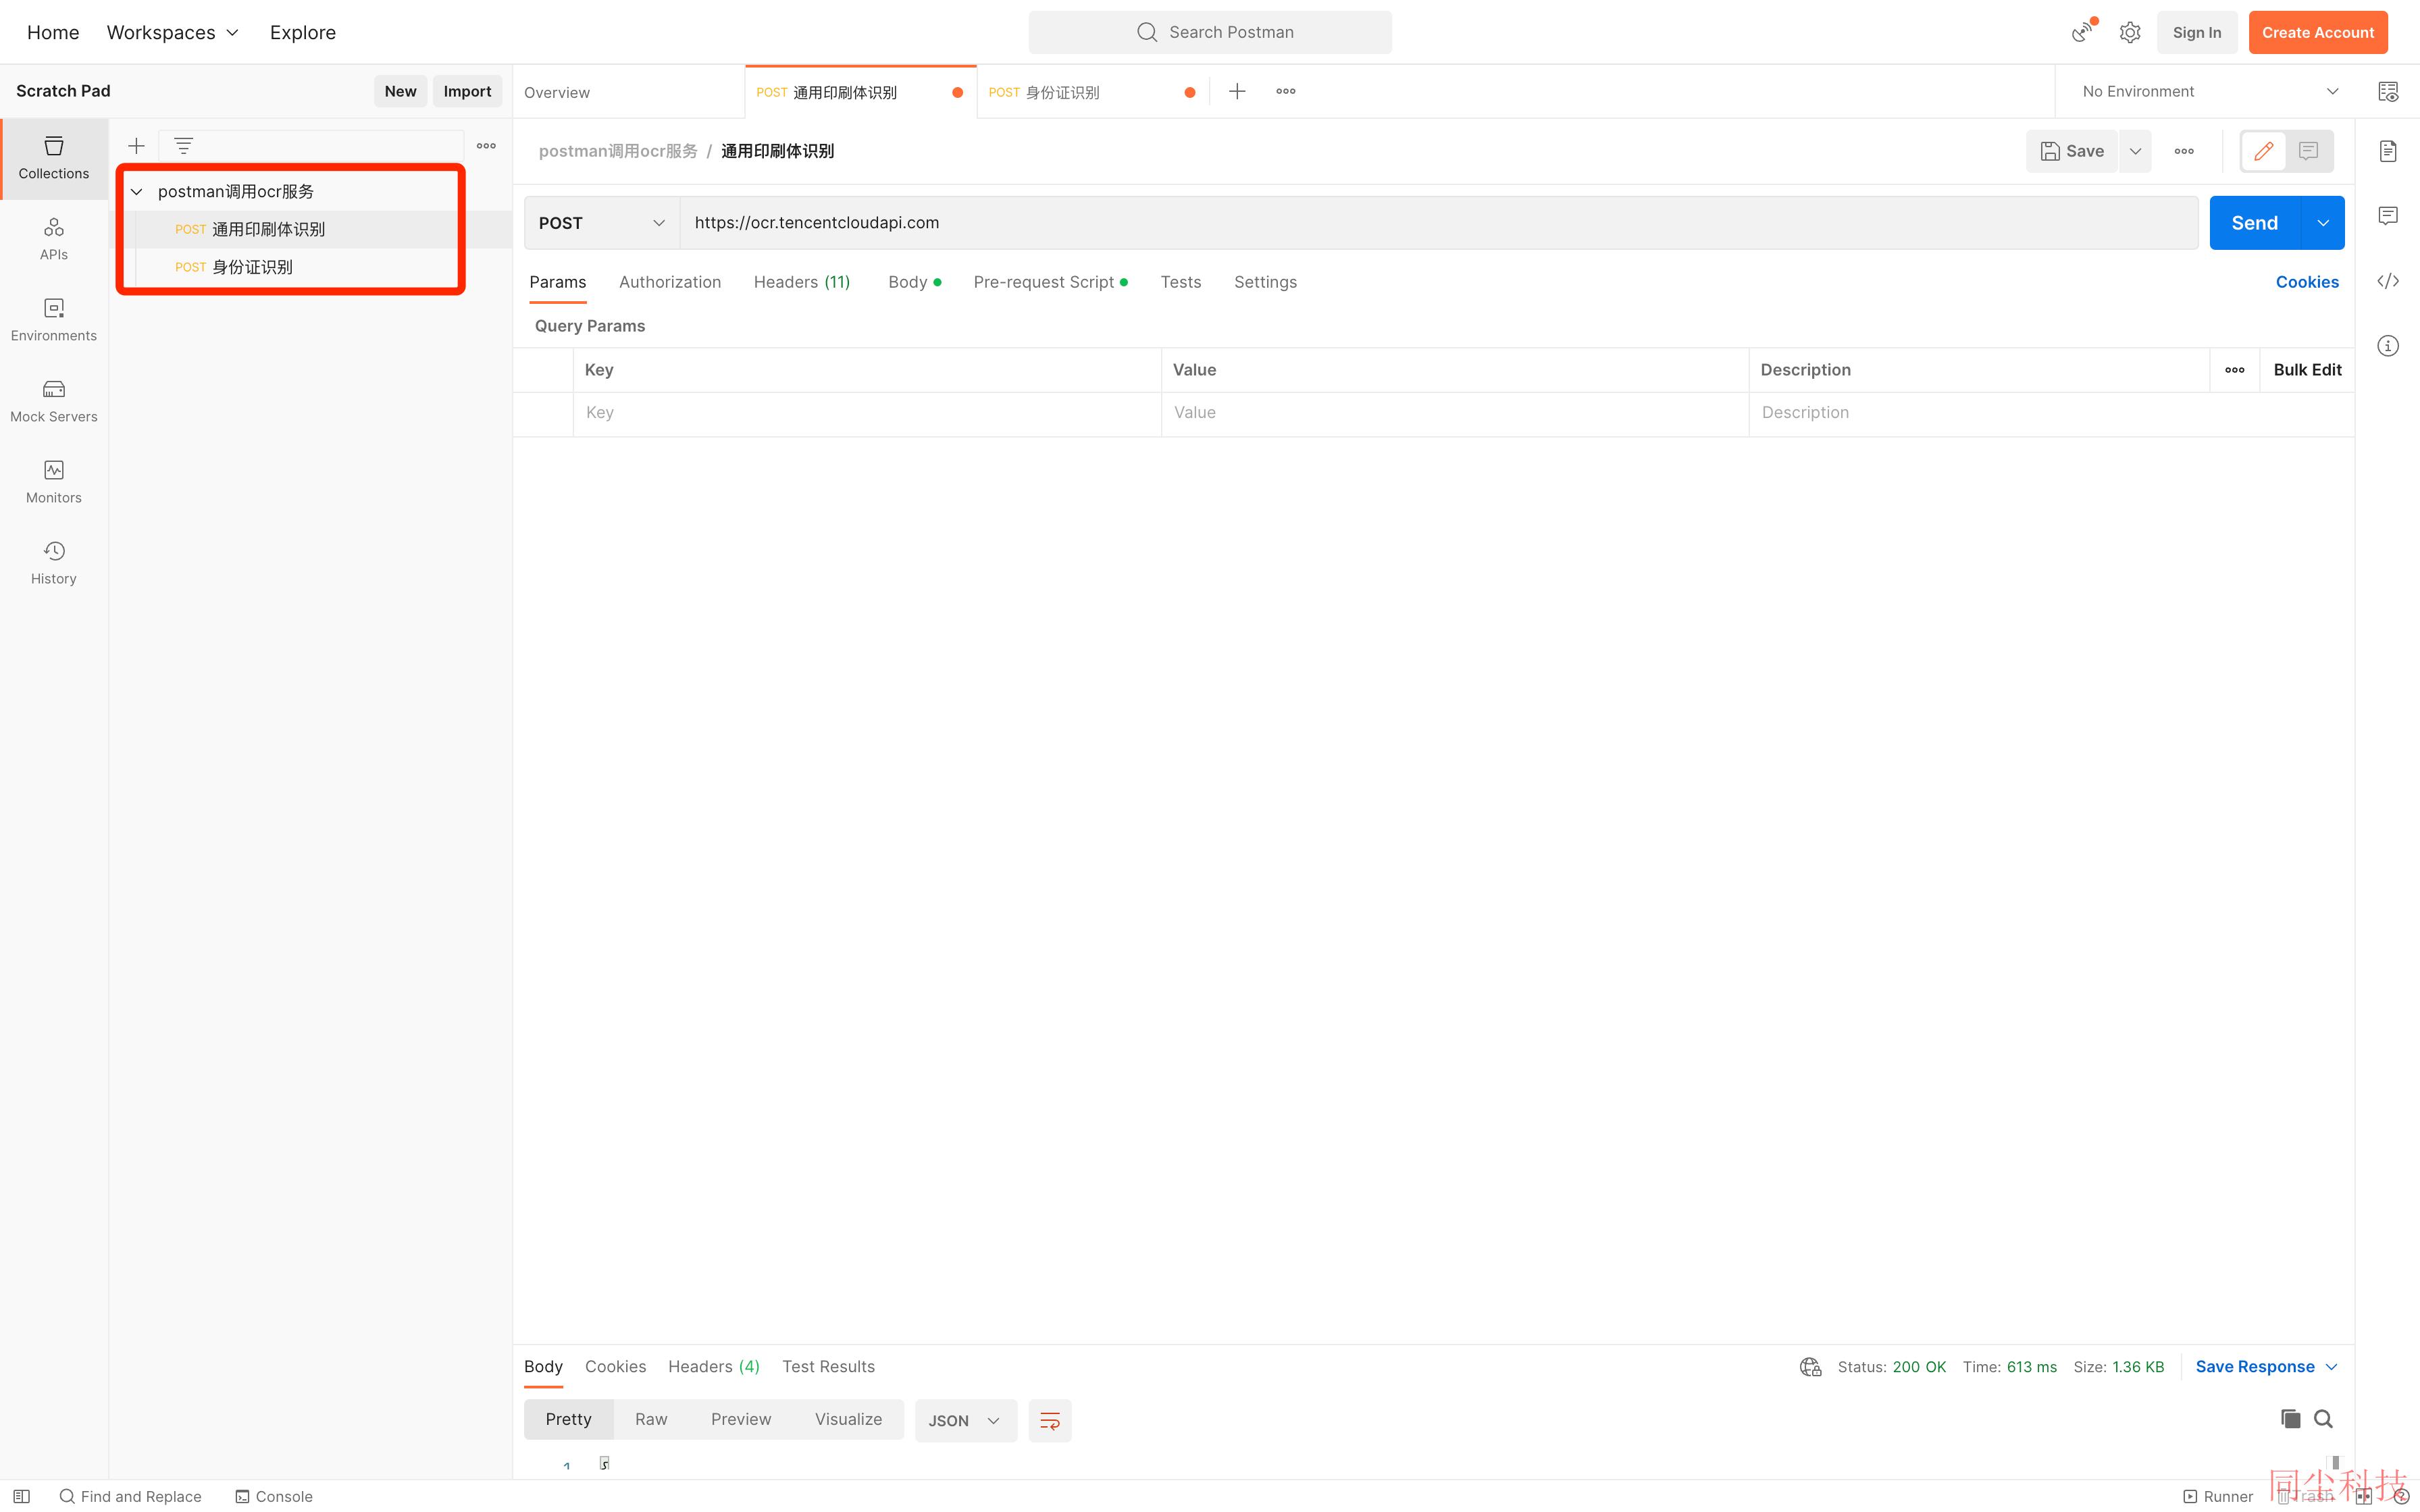Open the Save button dropdown arrow

click(2135, 151)
